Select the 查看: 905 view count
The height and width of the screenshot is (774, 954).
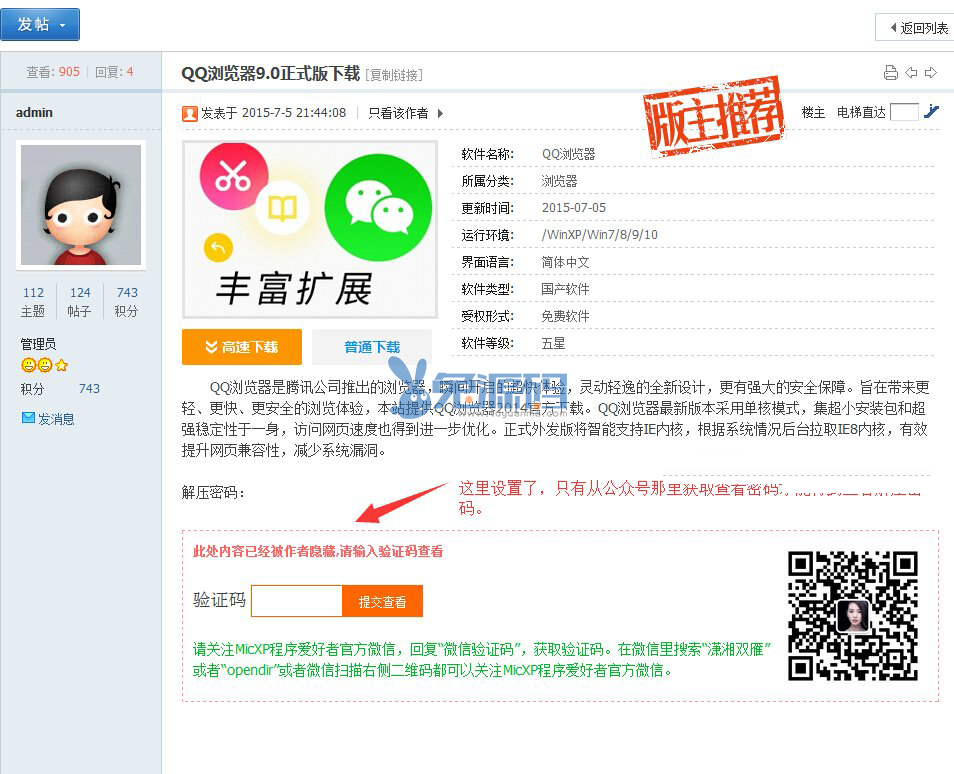tap(53, 72)
